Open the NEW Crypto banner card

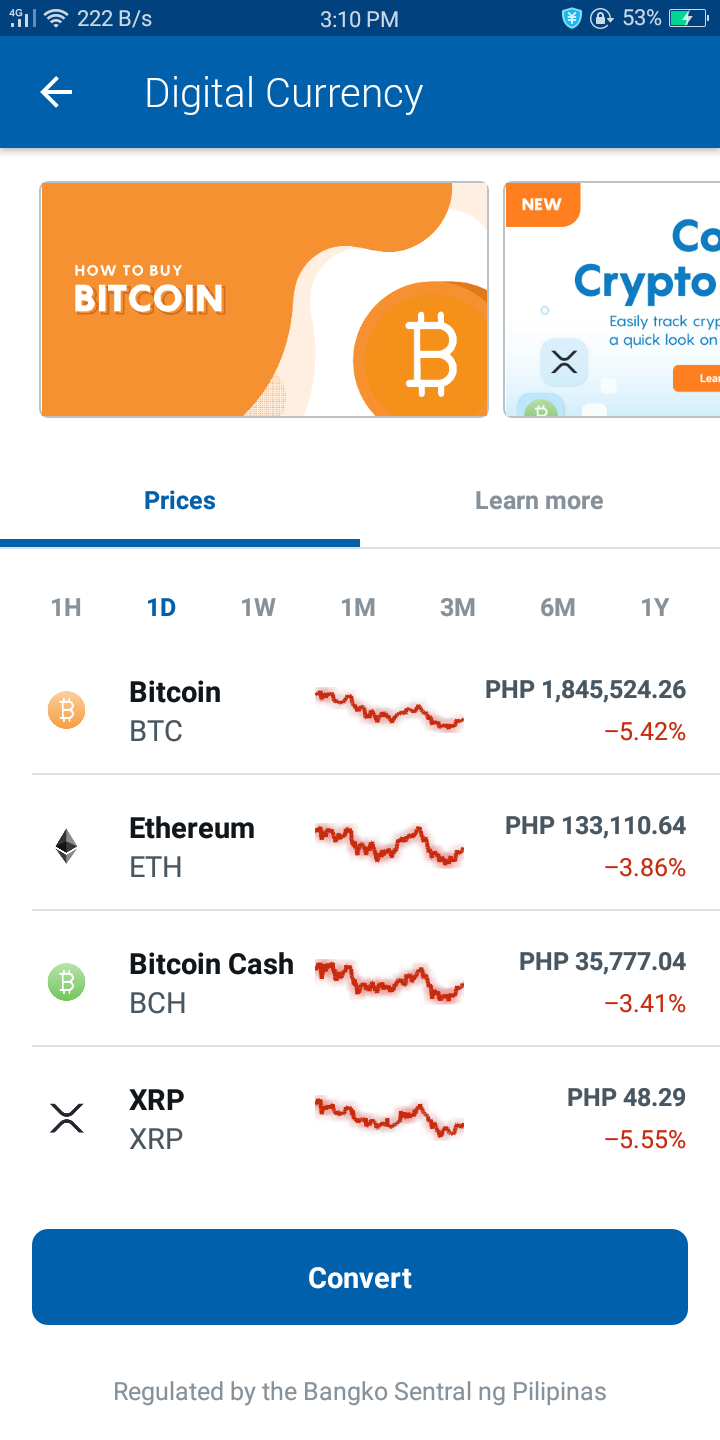(x=612, y=299)
